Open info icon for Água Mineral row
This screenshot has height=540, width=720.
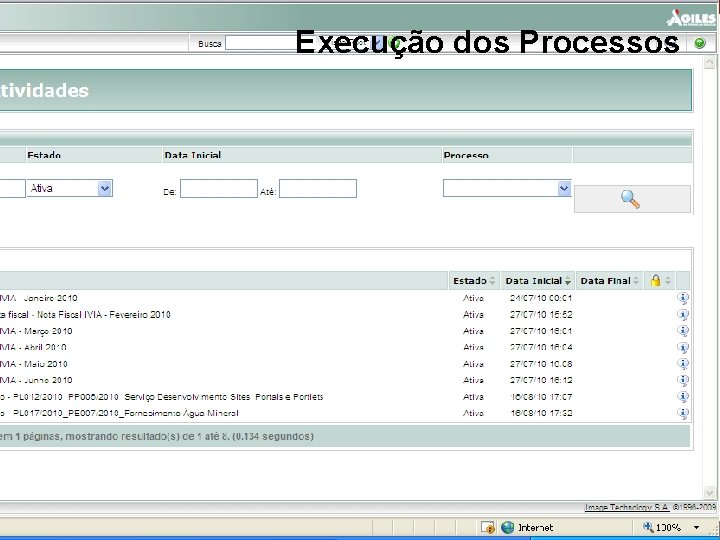click(x=683, y=413)
